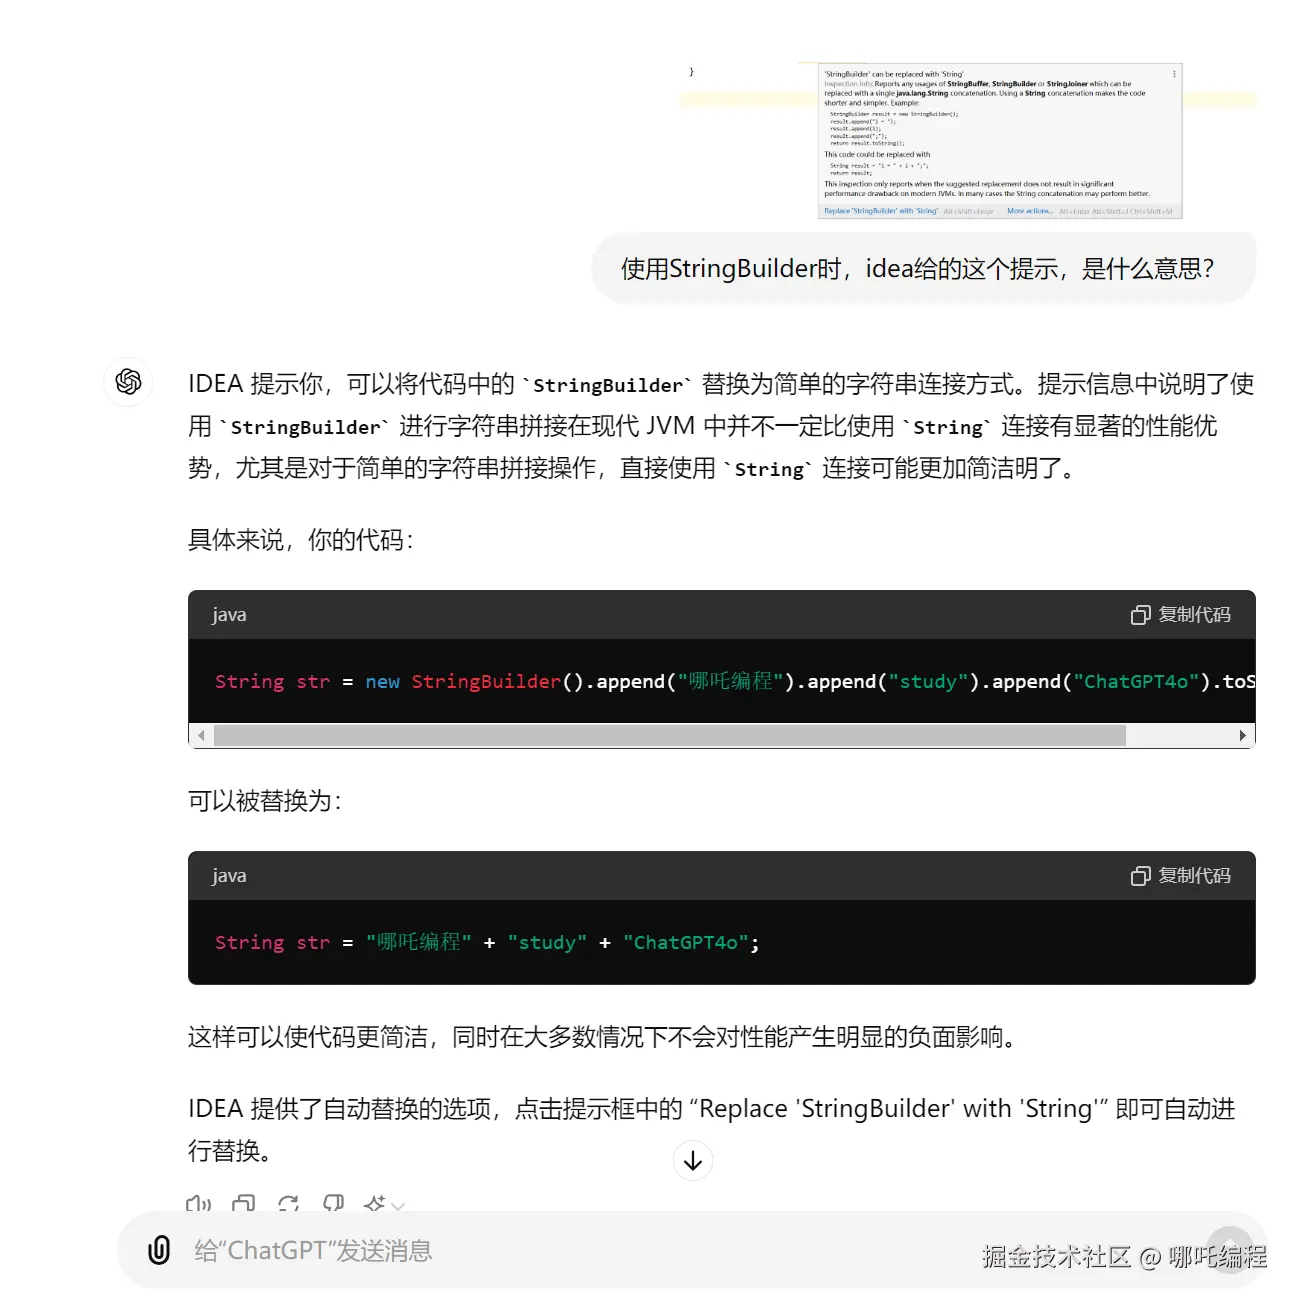Click the 具体来说，你的代码 text line

pyautogui.click(x=301, y=540)
